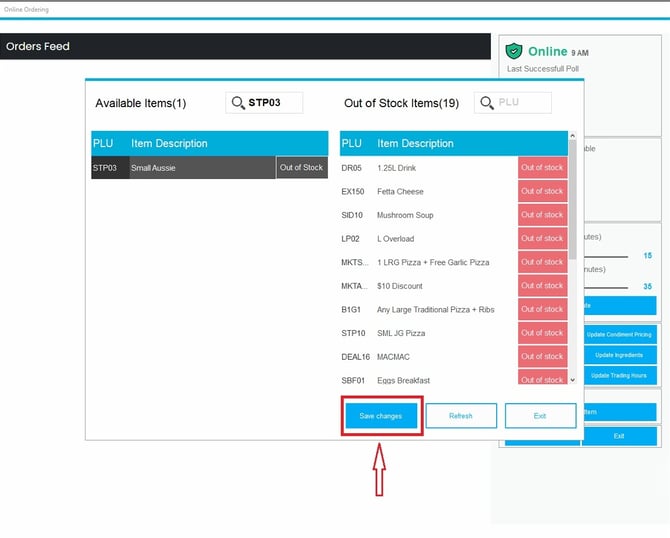670x538 pixels.
Task: Click the green Online shield icon
Action: [514, 51]
